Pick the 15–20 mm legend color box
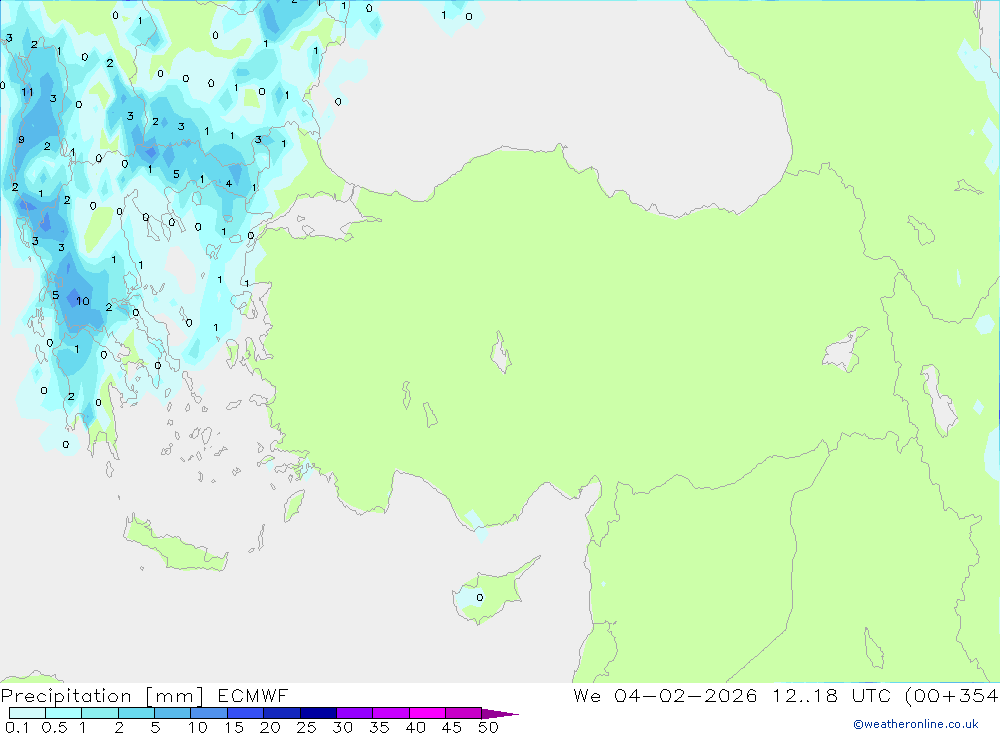Viewport: 1000px width, 733px height. [246, 713]
